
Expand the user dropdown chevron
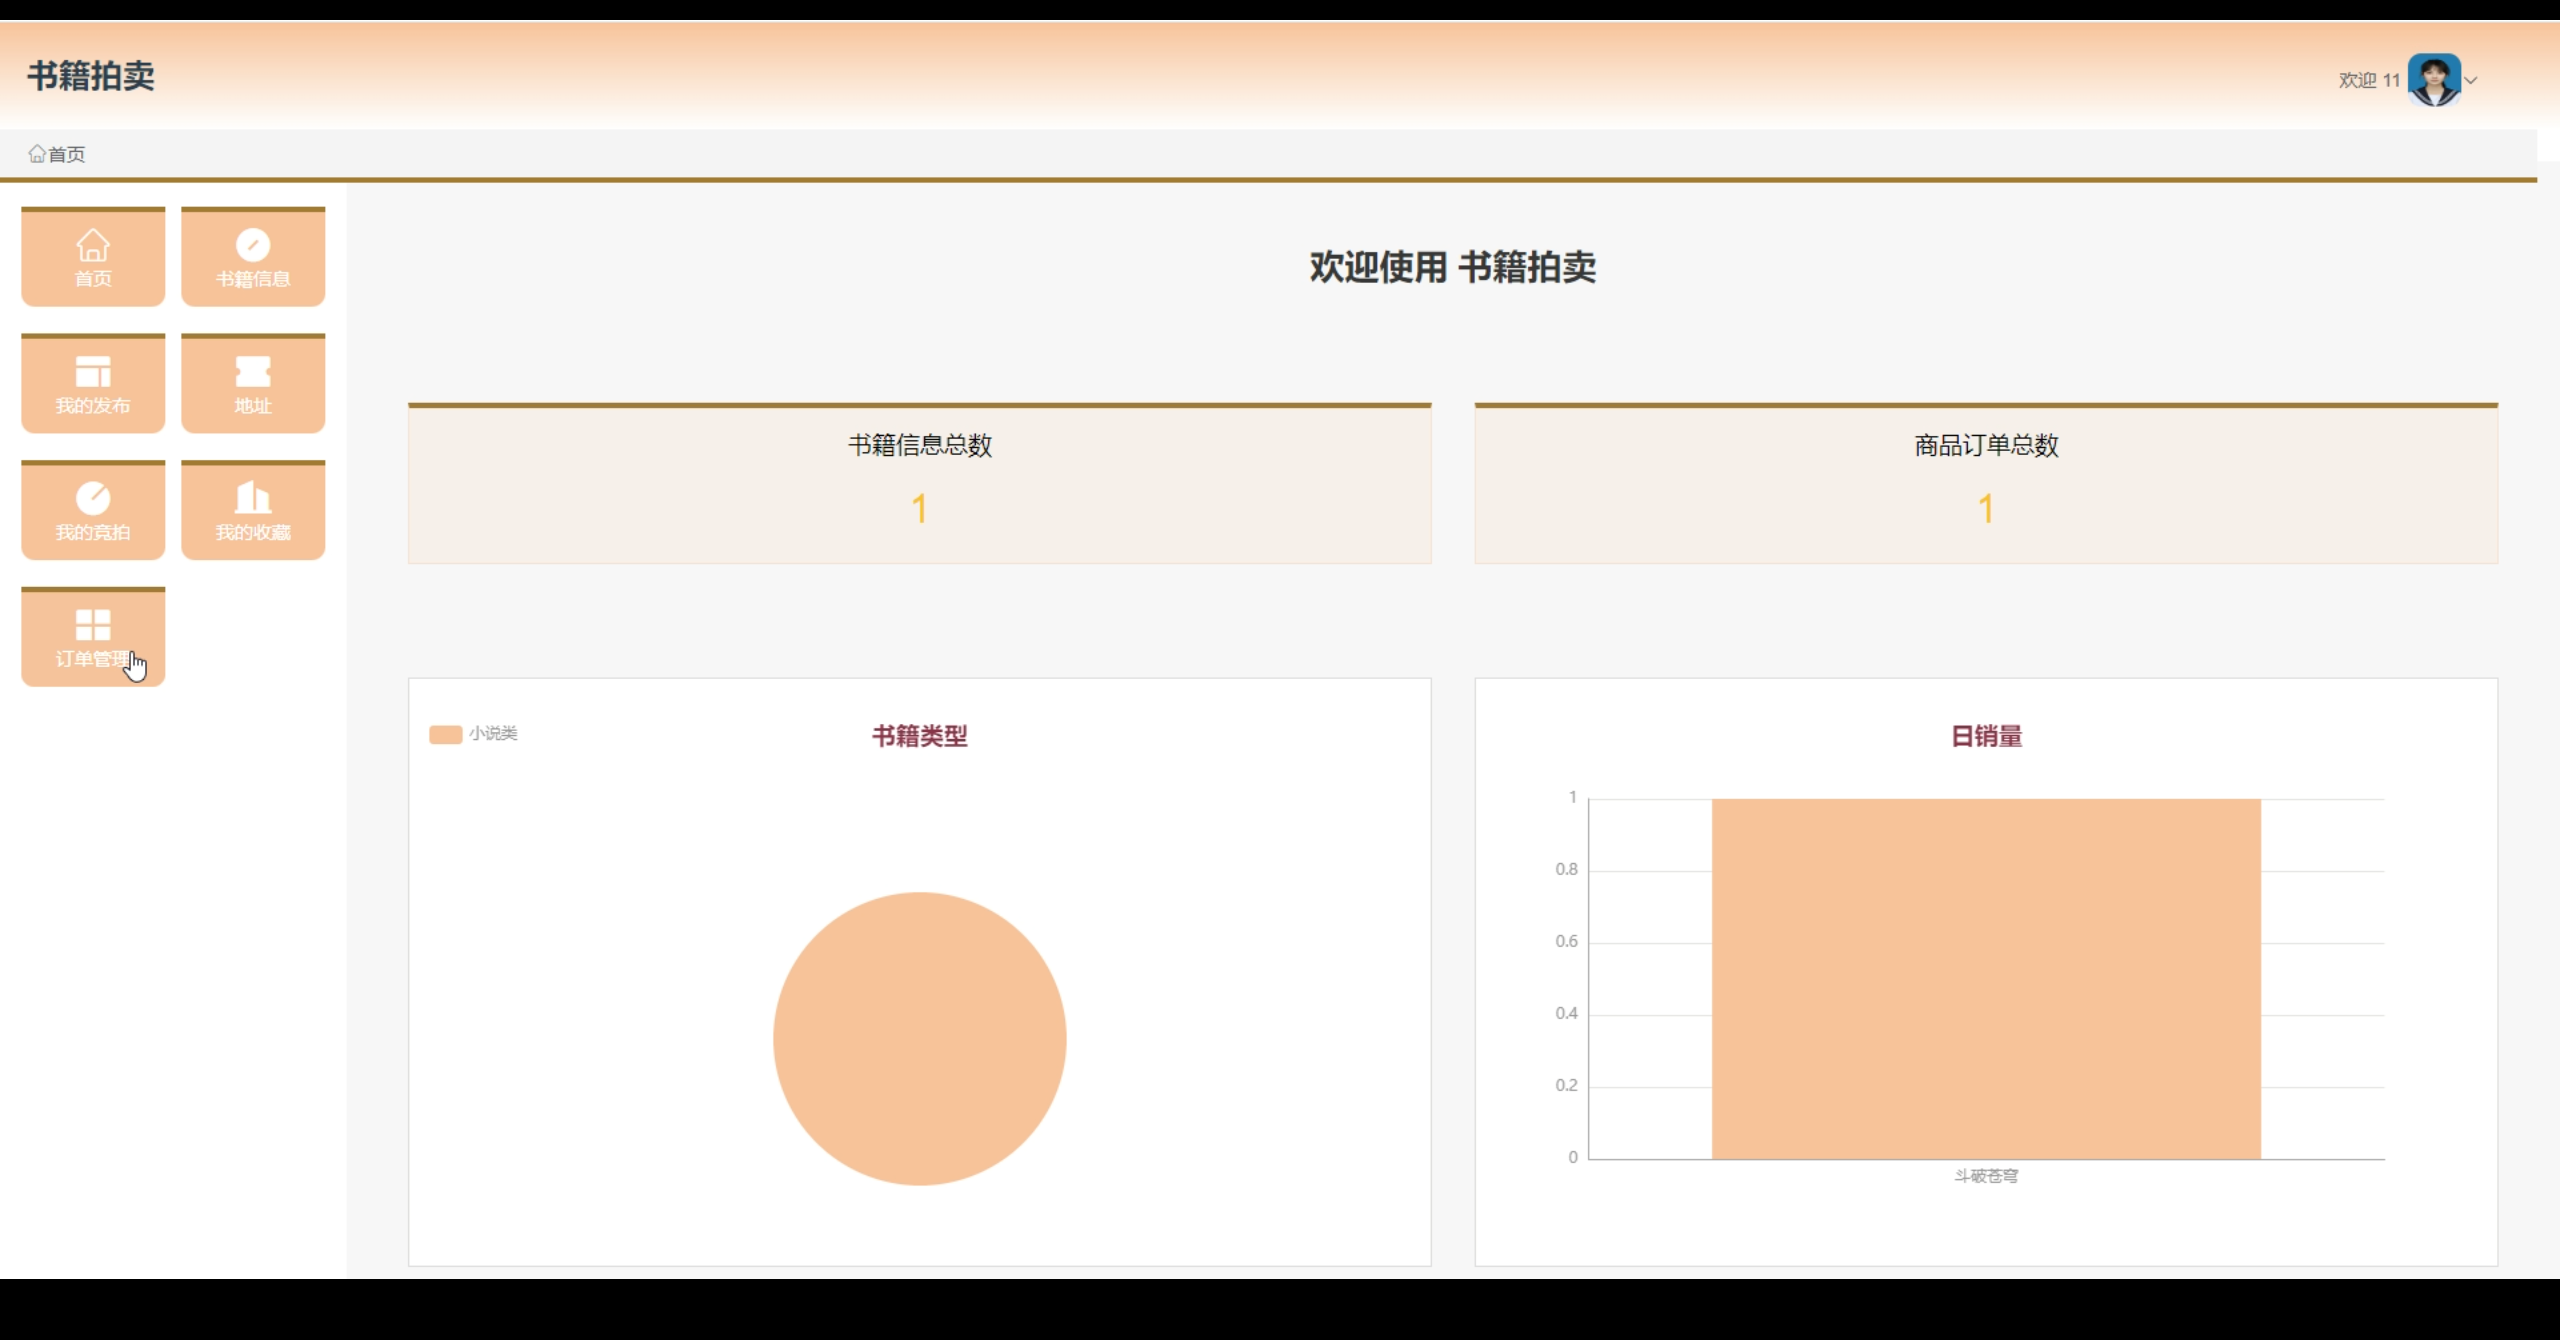[x=2471, y=81]
